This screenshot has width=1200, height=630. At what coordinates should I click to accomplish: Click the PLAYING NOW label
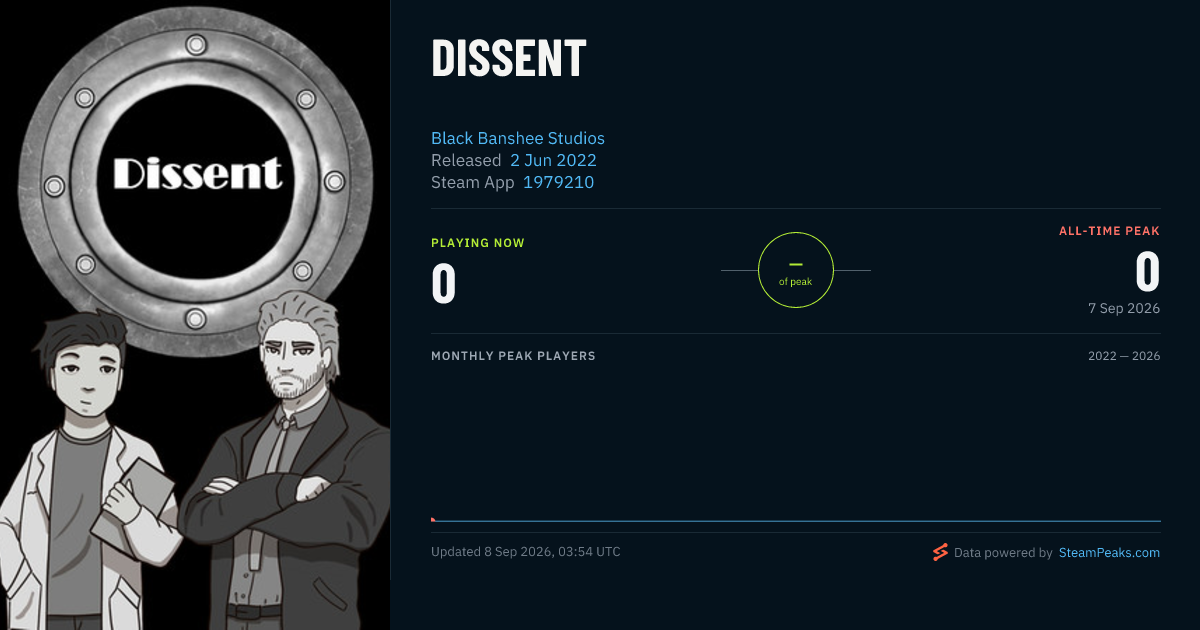click(478, 243)
